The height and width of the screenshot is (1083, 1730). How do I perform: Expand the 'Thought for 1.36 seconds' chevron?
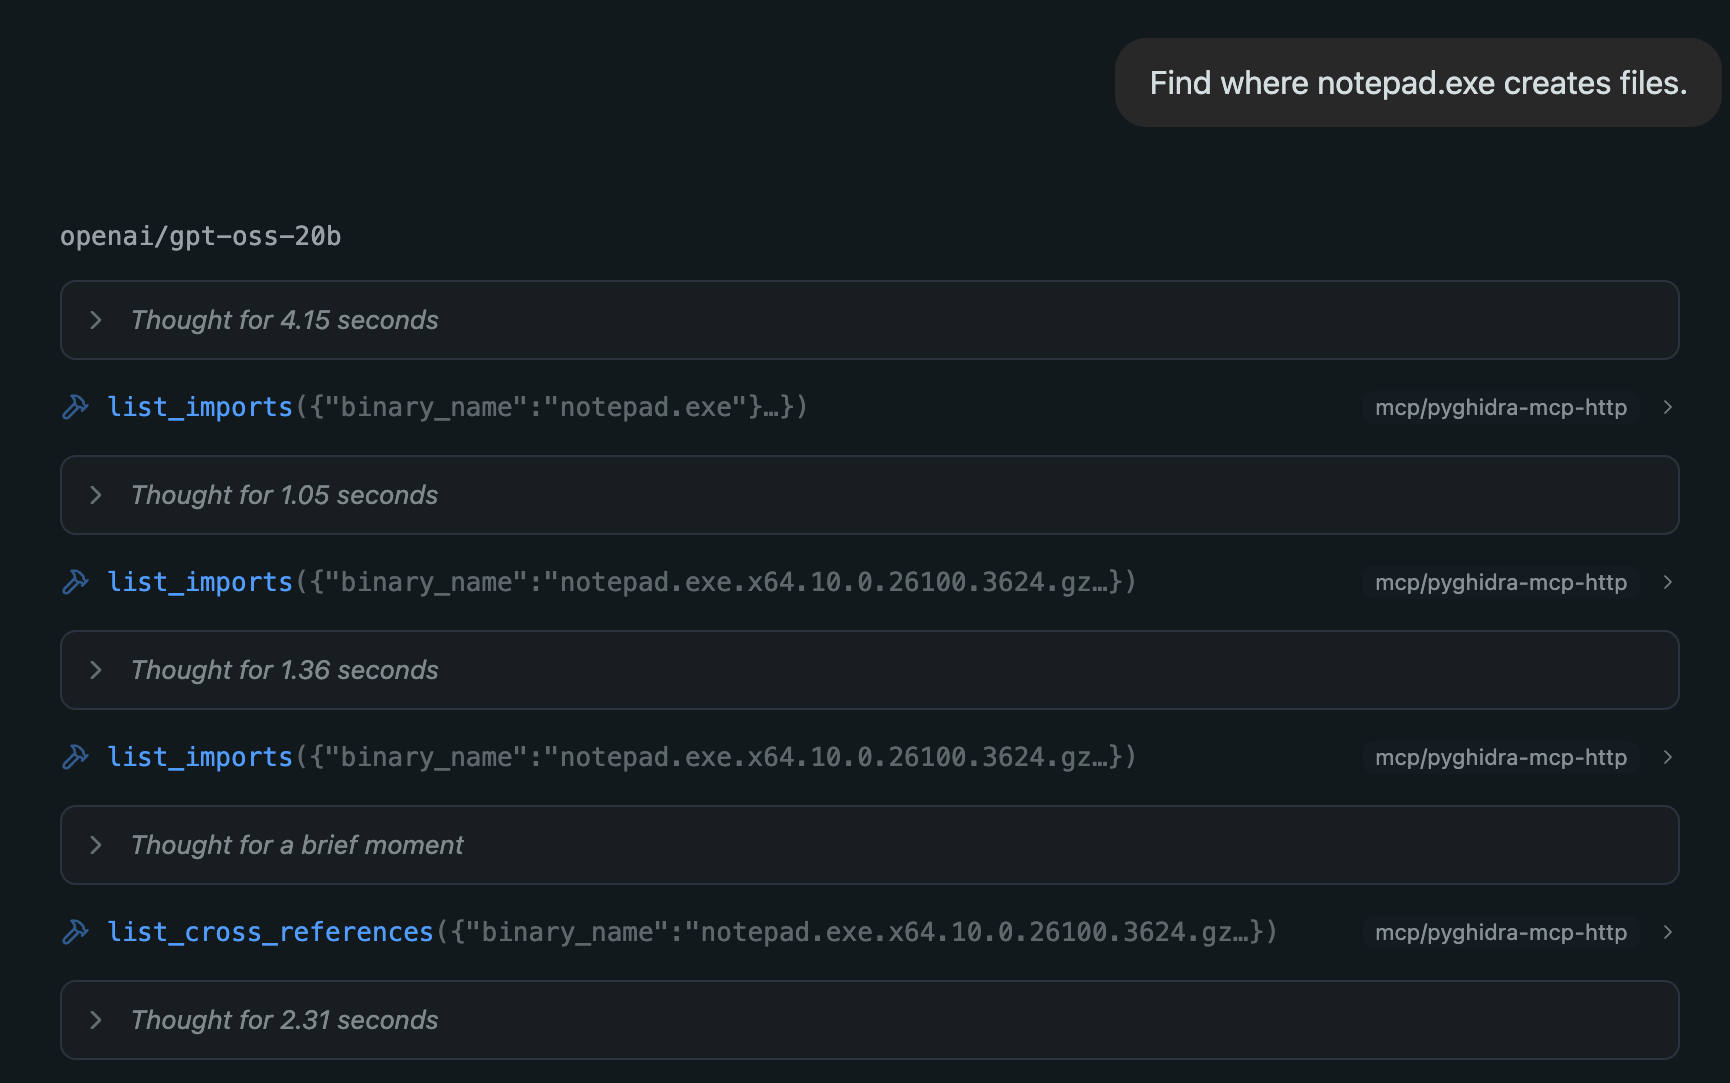96,670
